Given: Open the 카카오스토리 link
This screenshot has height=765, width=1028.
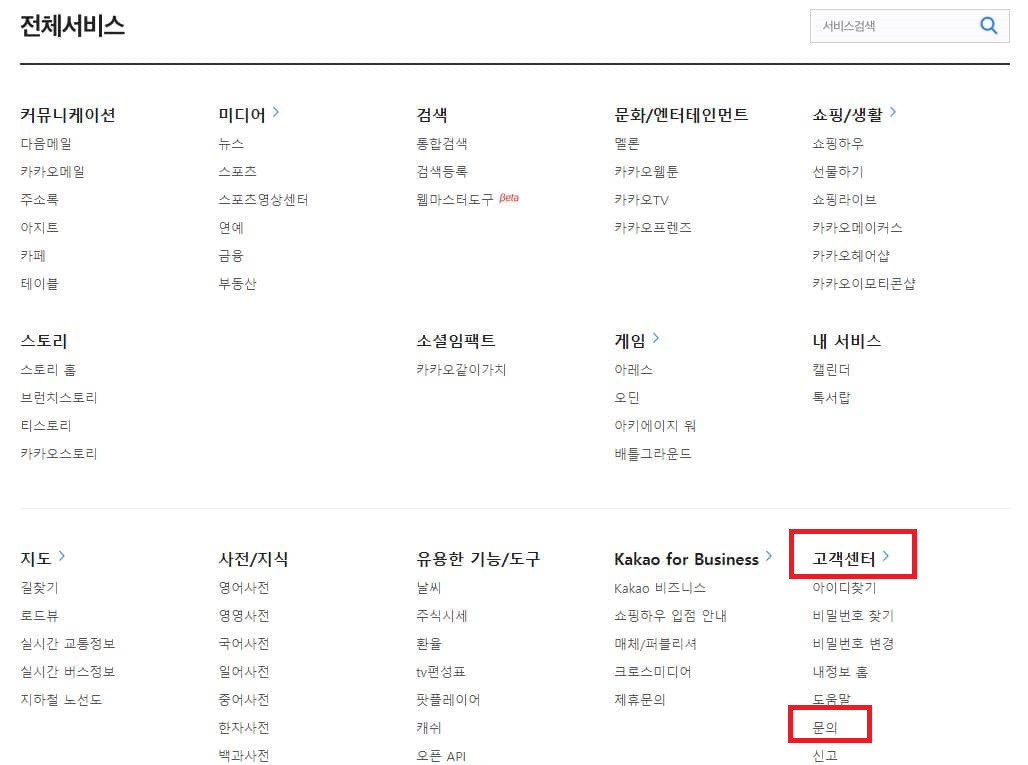Looking at the screenshot, I should click(59, 454).
